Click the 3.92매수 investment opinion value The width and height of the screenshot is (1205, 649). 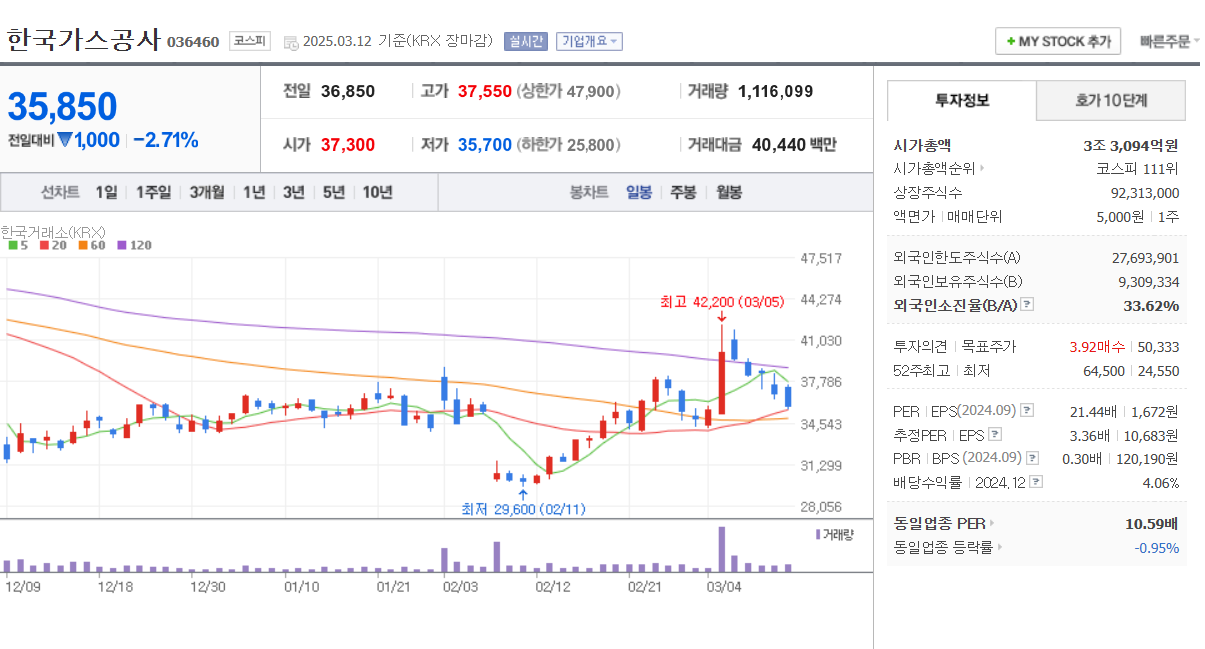(x=1097, y=347)
